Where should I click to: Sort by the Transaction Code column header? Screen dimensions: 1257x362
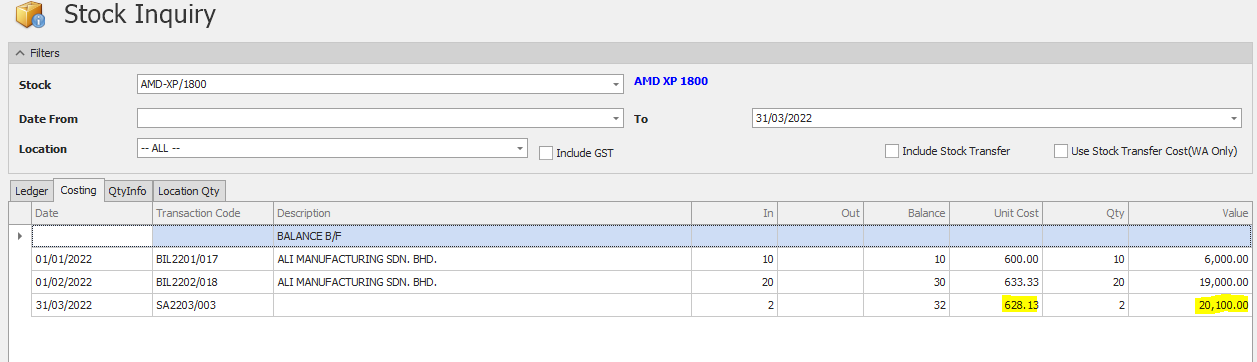pyautogui.click(x=212, y=213)
